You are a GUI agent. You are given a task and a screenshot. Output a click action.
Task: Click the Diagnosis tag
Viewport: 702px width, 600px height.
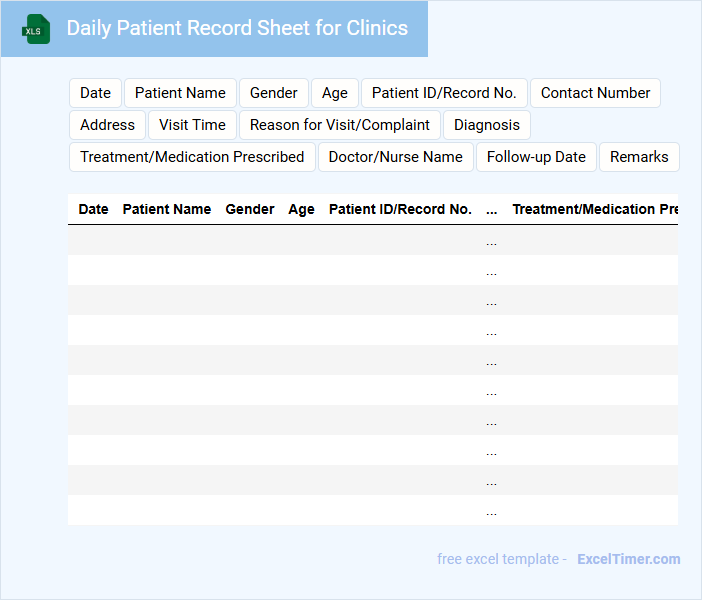point(487,125)
